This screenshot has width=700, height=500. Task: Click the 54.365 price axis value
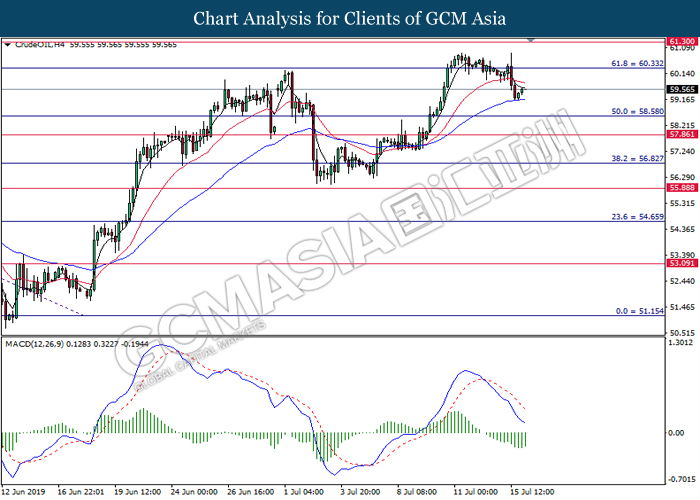(682, 229)
